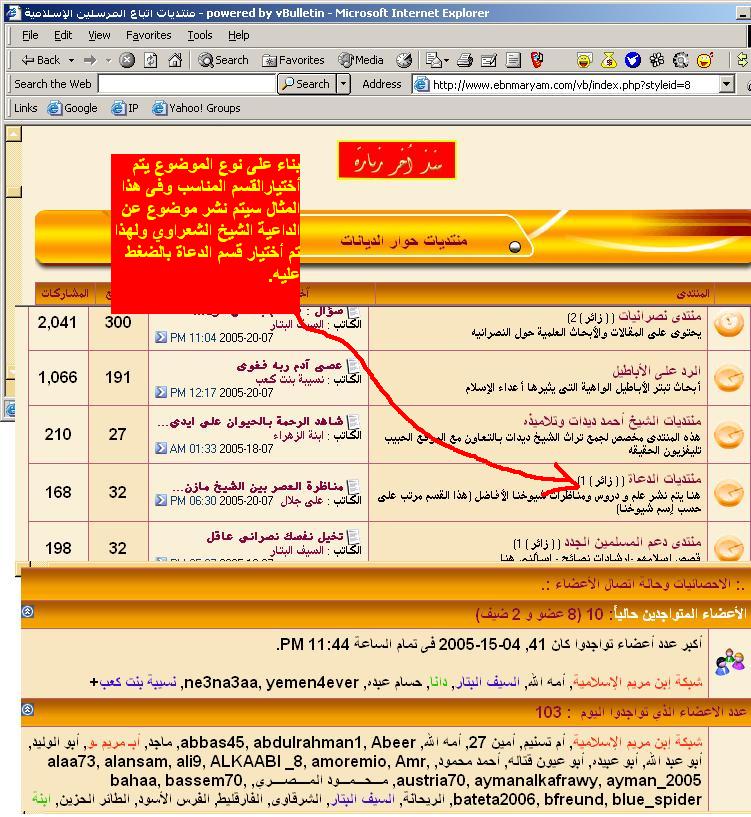751x817 pixels.
Task: Open the Favorites menu in menu bar
Action: coord(148,35)
